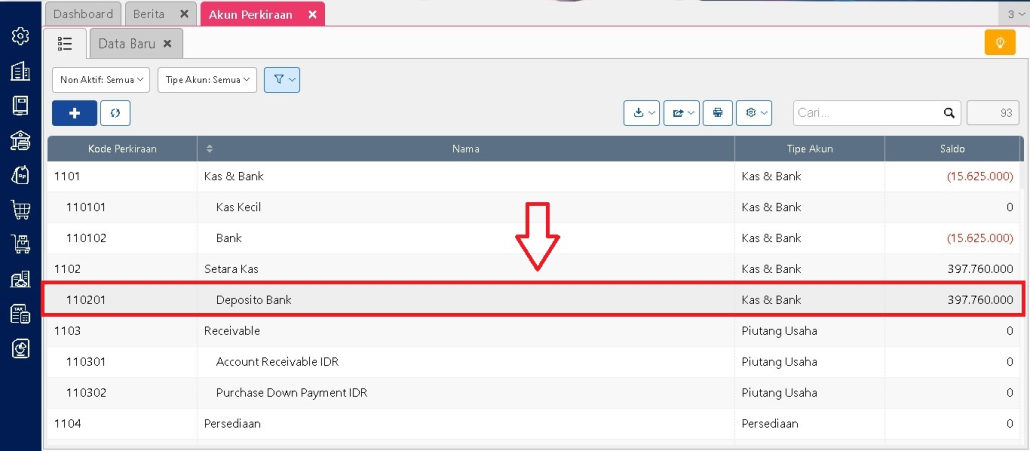This screenshot has width=1030, height=451.
Task: Switch to the list view tab
Action: (65, 44)
